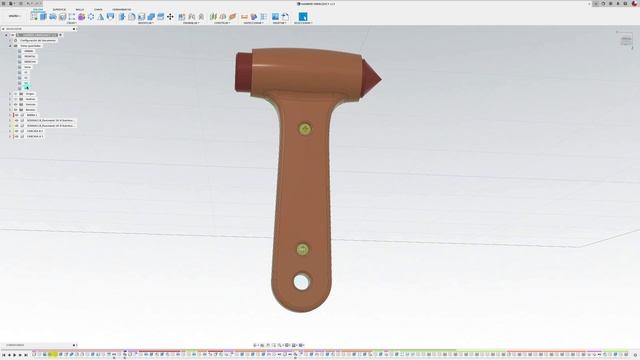The image size is (640, 360).
Task: Switch to the SÓLIDO tab
Action: (38, 9)
